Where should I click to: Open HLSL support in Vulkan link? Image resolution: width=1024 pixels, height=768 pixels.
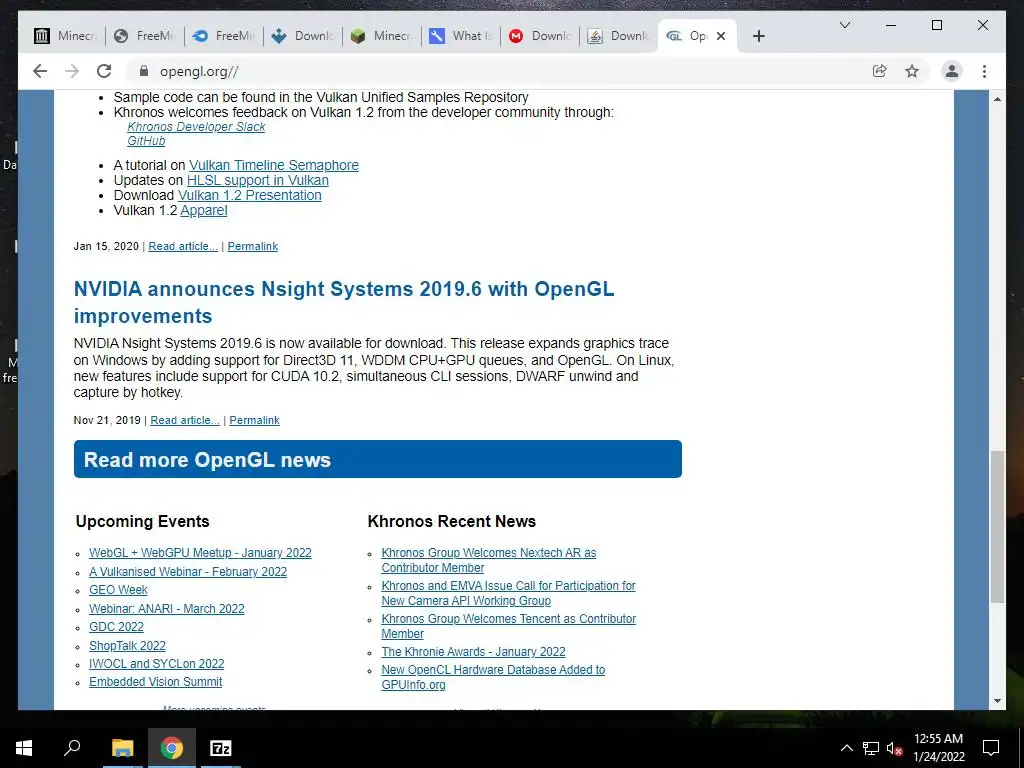pyautogui.click(x=257, y=180)
